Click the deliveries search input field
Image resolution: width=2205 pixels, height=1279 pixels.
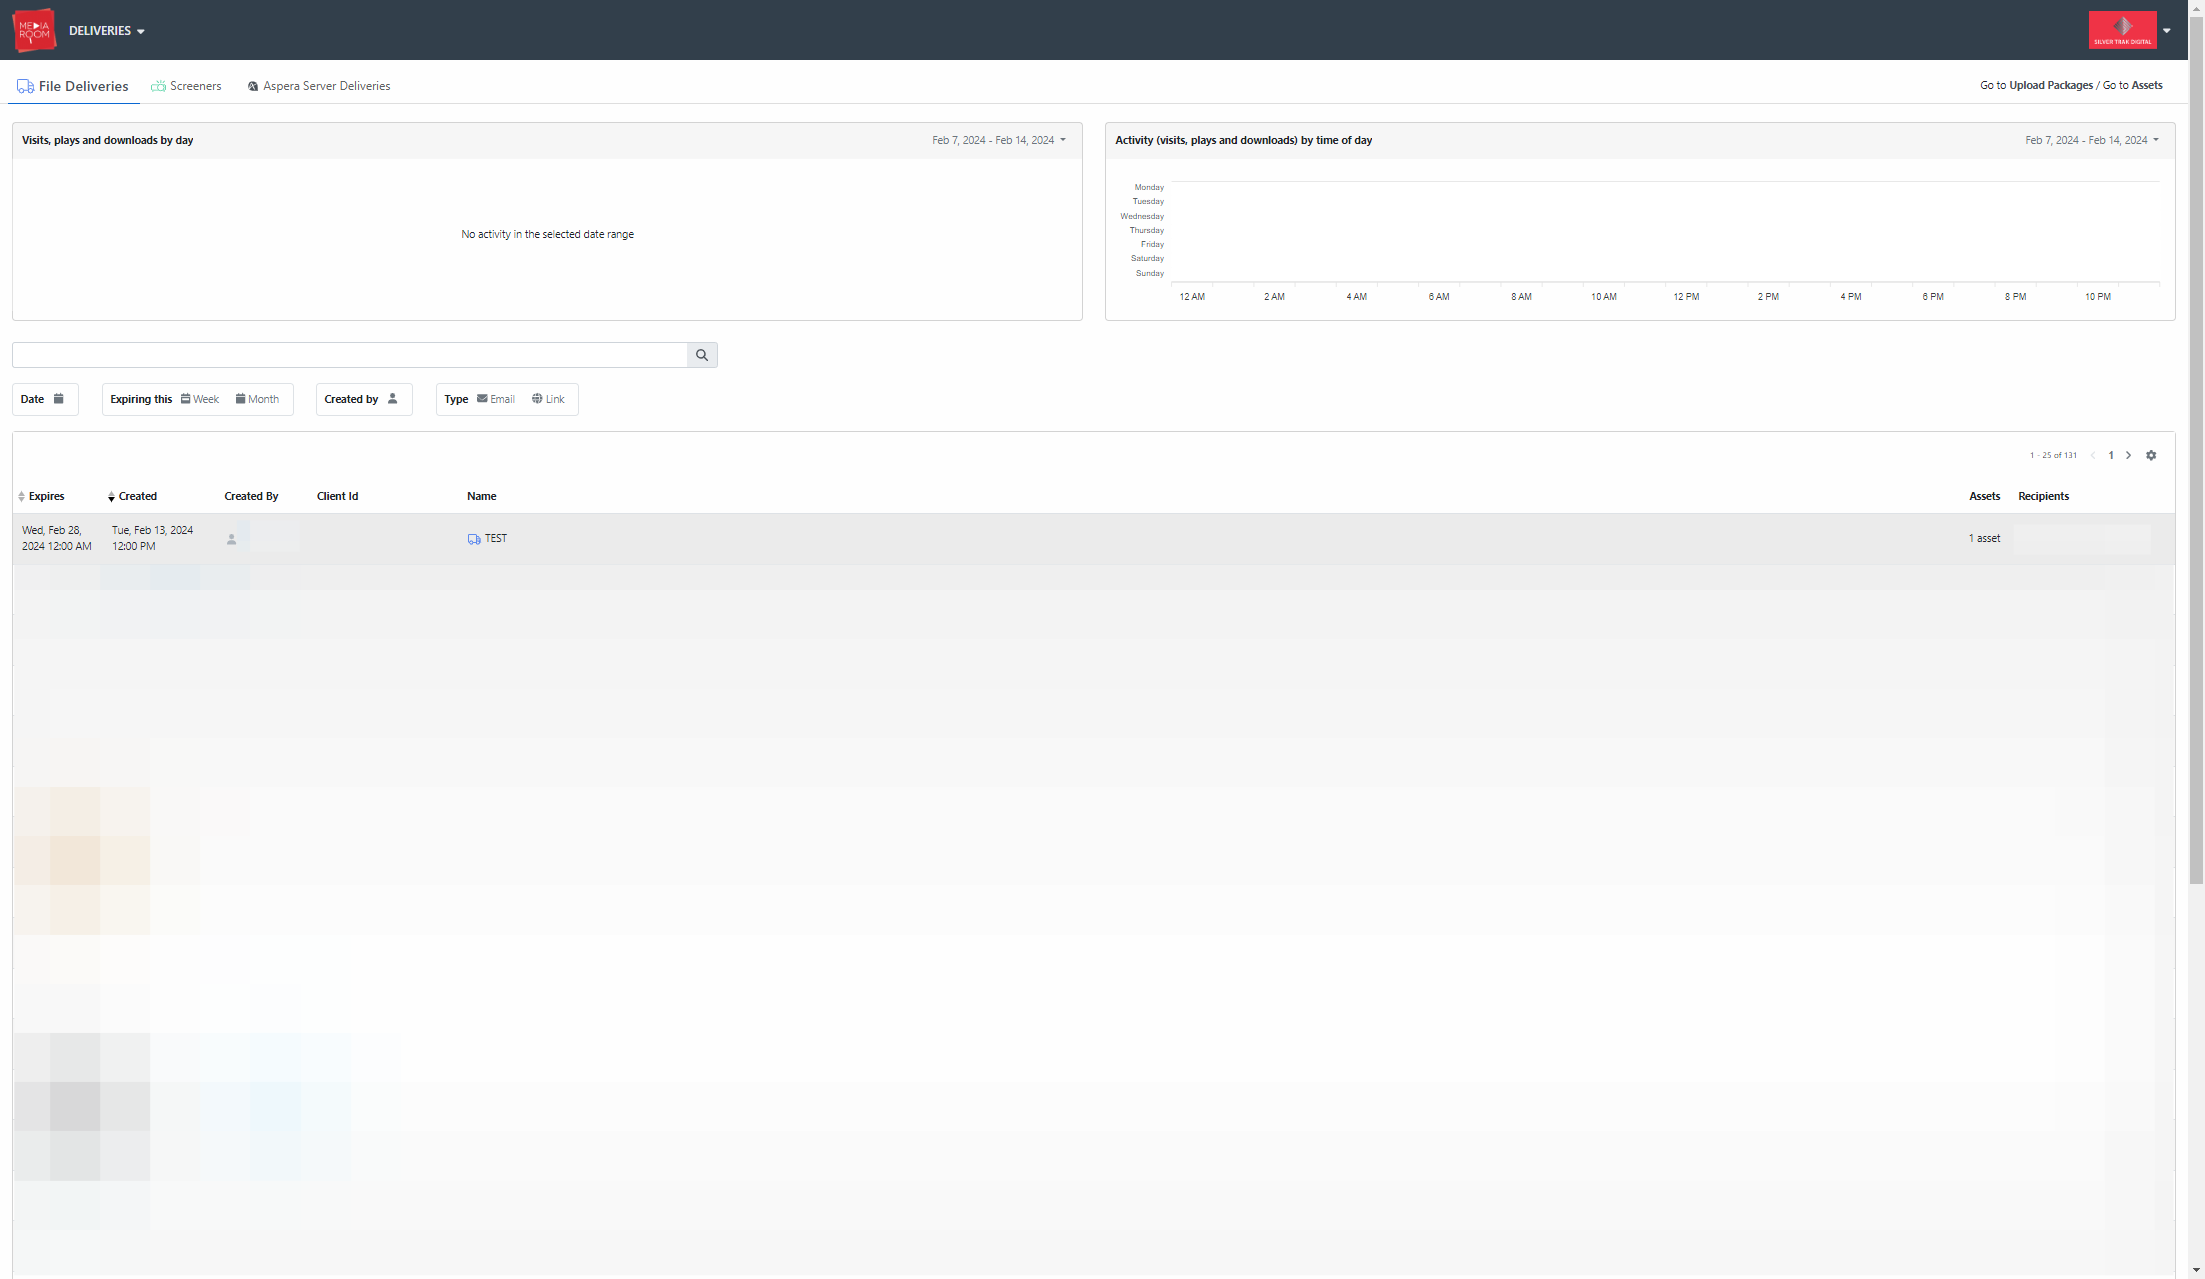[x=349, y=355]
